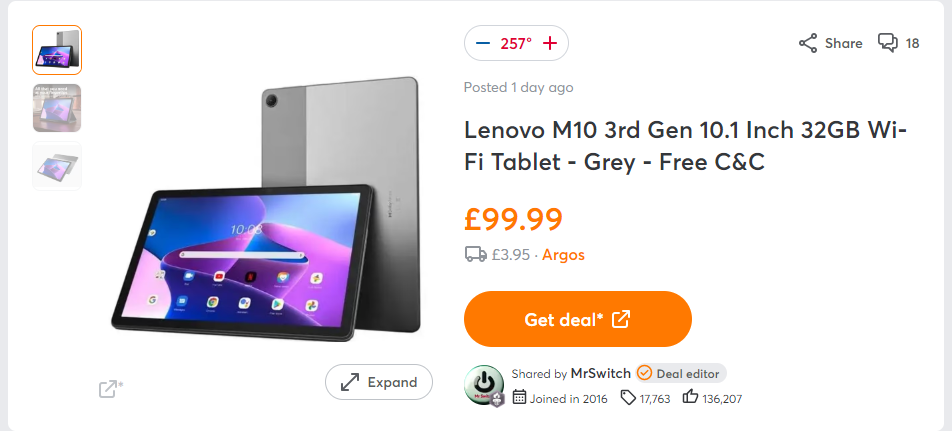This screenshot has height=431, width=952.
Task: Open the comments bubble icon
Action: 887,43
